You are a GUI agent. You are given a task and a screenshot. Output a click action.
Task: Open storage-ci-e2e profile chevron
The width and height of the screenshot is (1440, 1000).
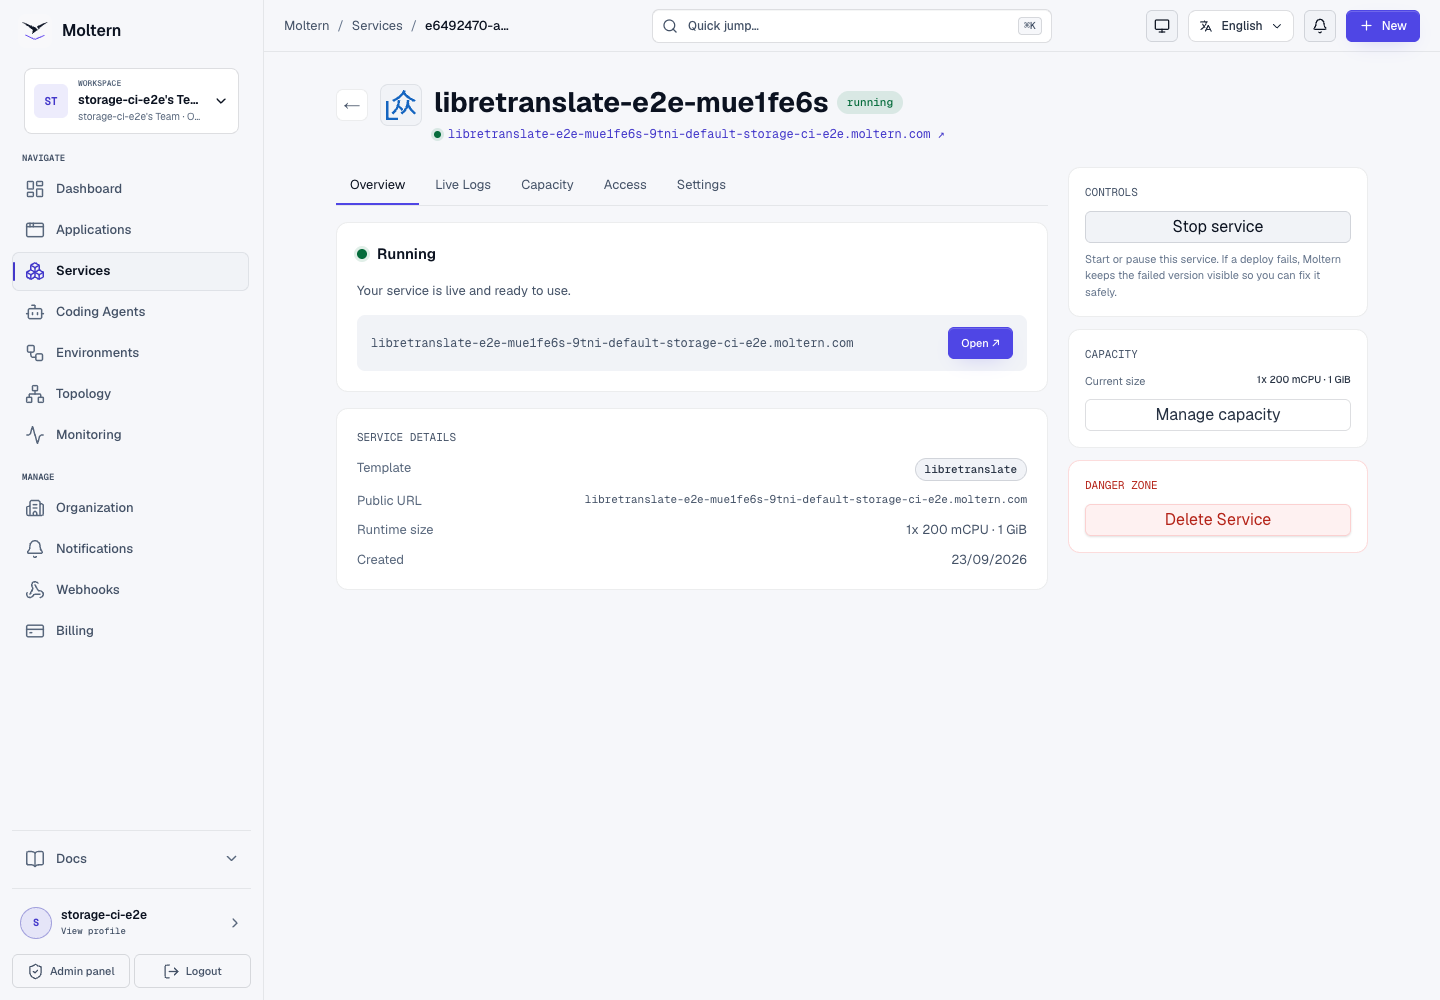point(235,923)
